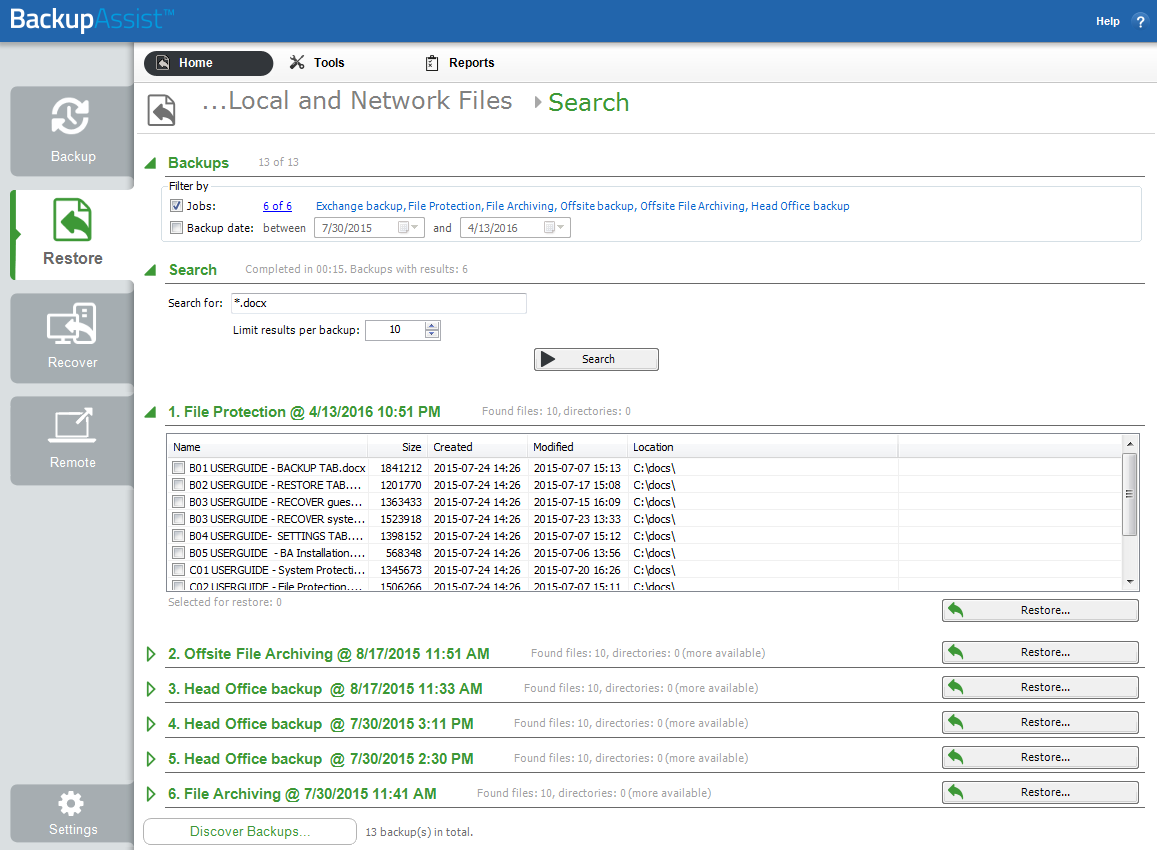
Task: Click the Reports clipboard icon
Action: (432, 63)
